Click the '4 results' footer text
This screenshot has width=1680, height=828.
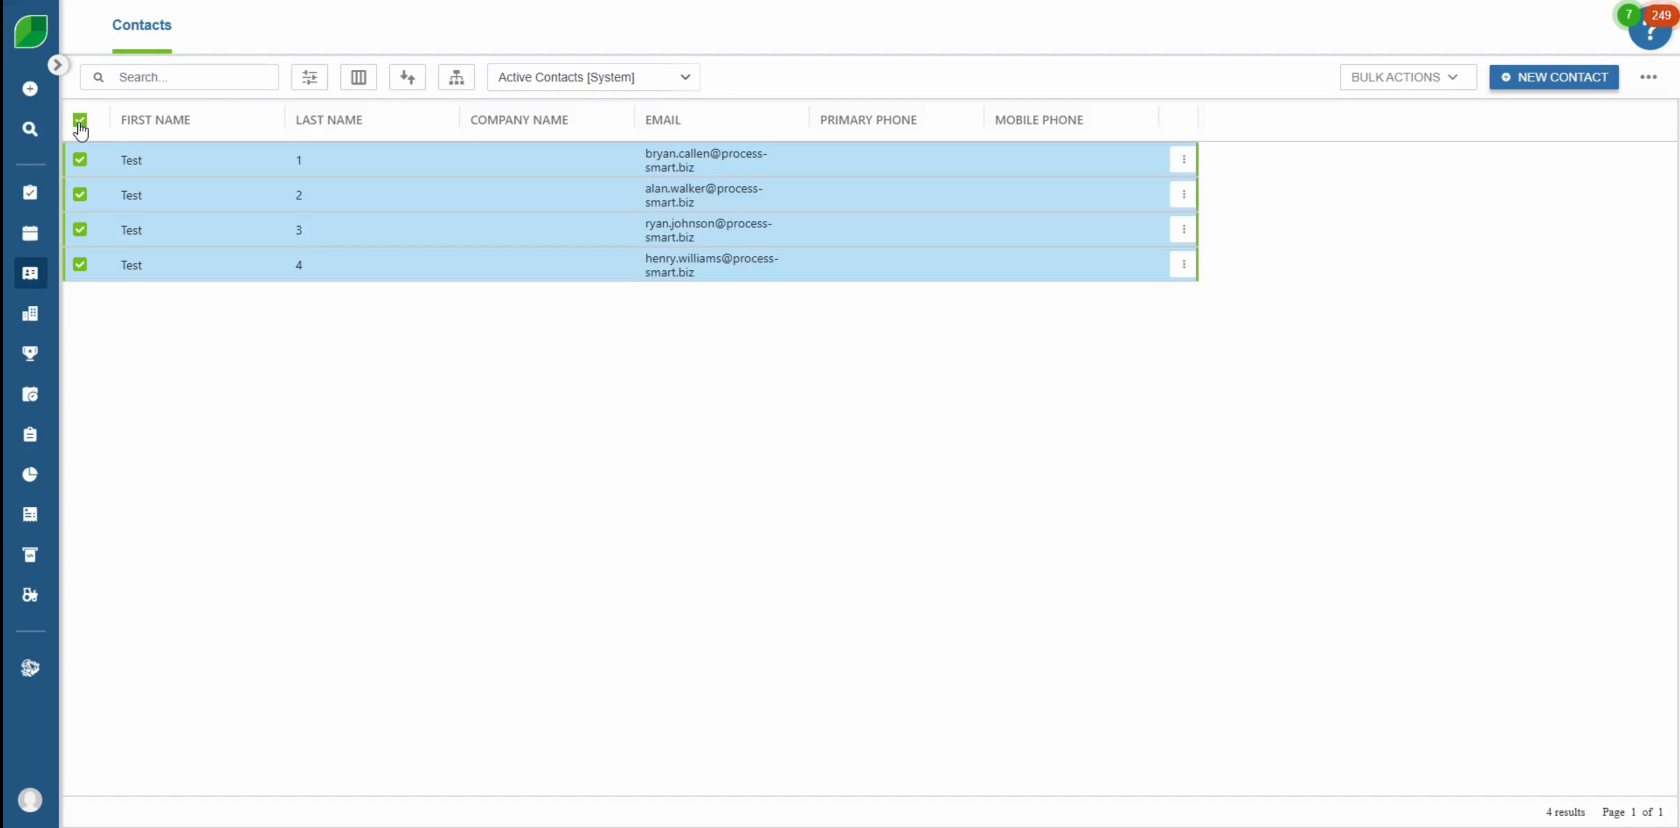pos(1565,812)
